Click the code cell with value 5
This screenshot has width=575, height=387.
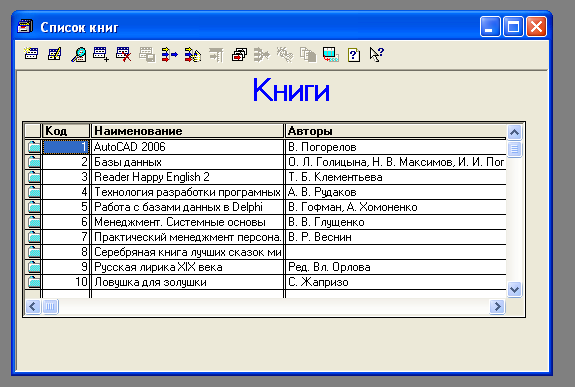[x=66, y=207]
